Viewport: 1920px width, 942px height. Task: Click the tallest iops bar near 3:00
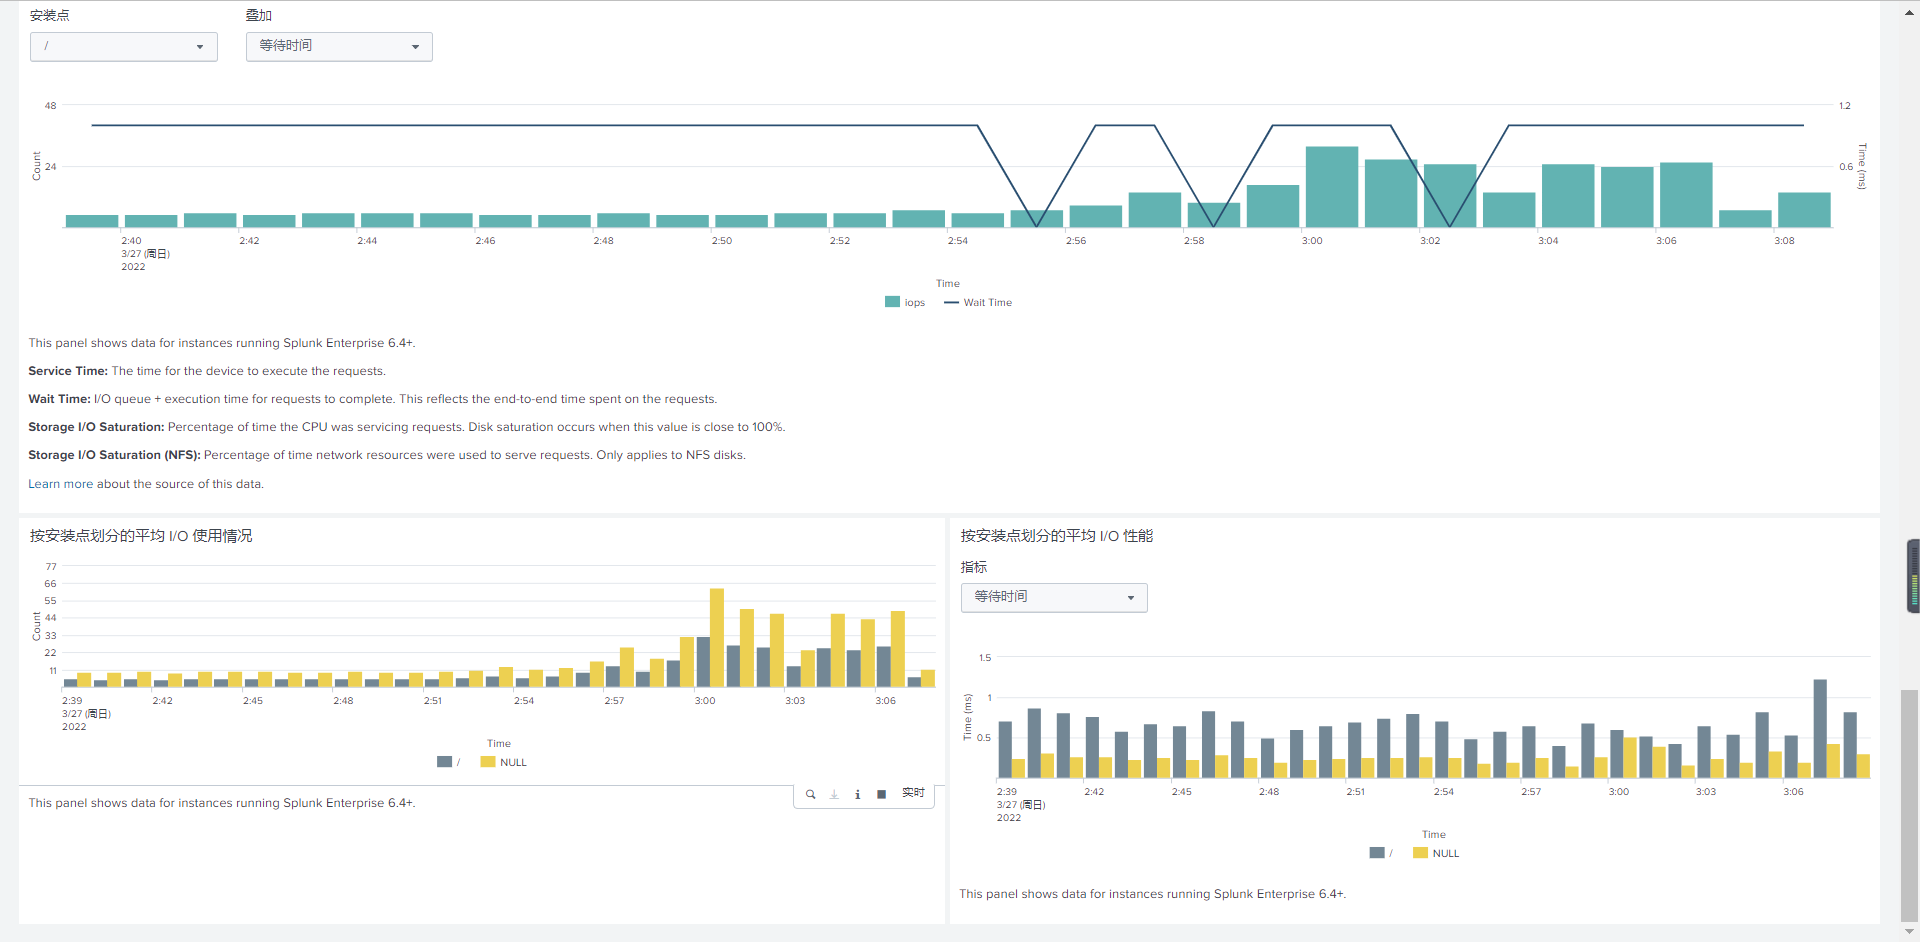[x=1332, y=187]
